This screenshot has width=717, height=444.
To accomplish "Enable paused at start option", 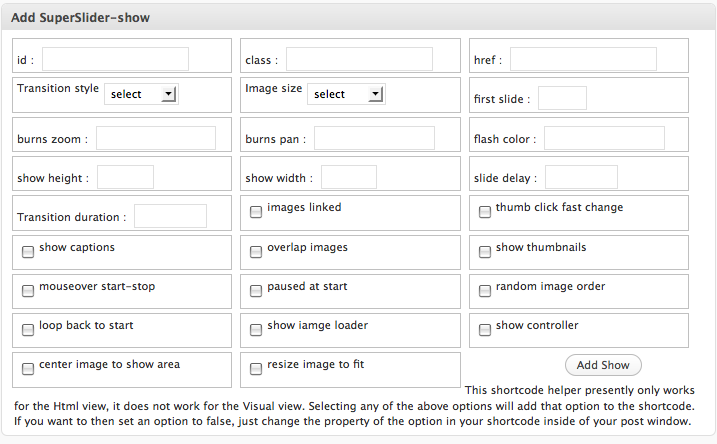I will [256, 291].
